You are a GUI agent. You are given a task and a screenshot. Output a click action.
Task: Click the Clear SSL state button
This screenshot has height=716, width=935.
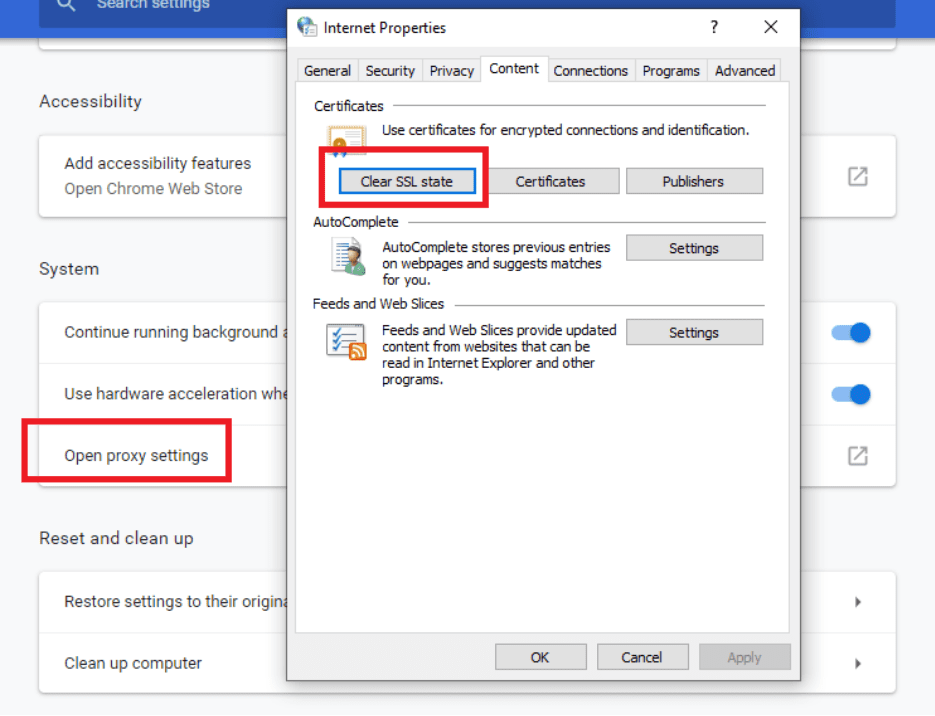[407, 181]
